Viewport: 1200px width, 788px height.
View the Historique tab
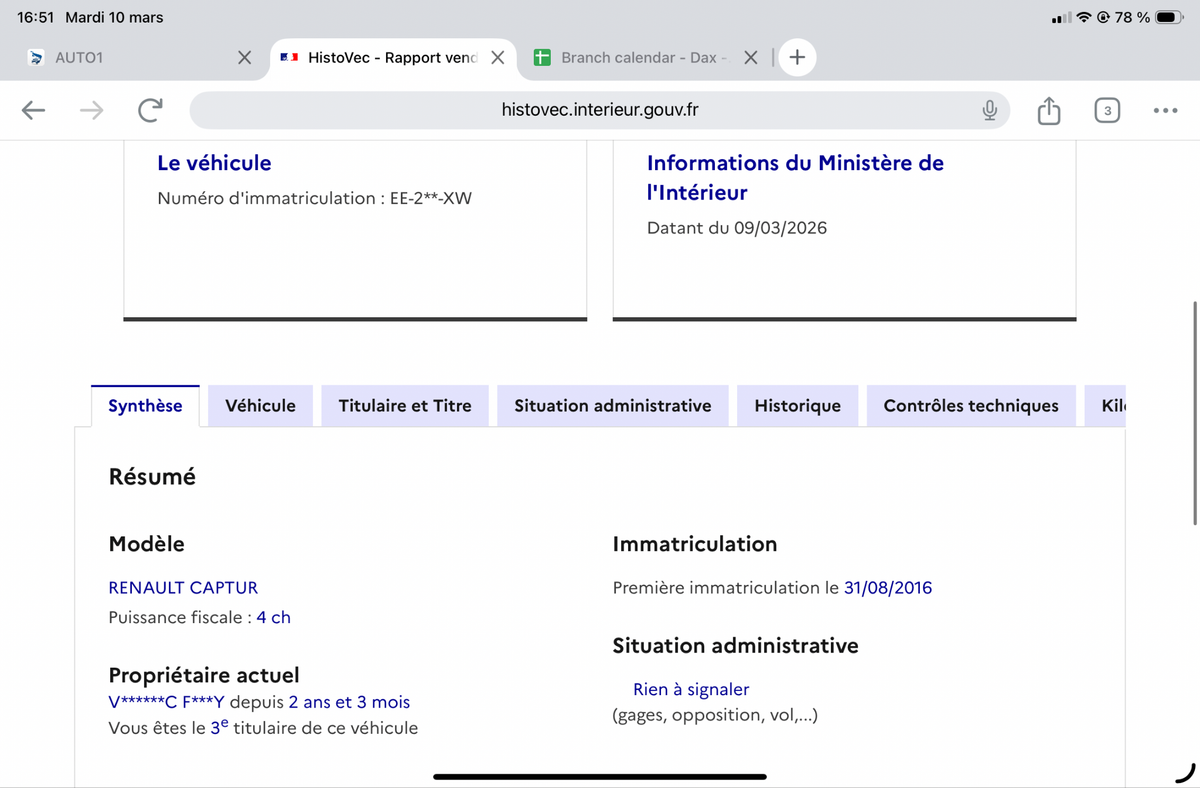(x=797, y=406)
